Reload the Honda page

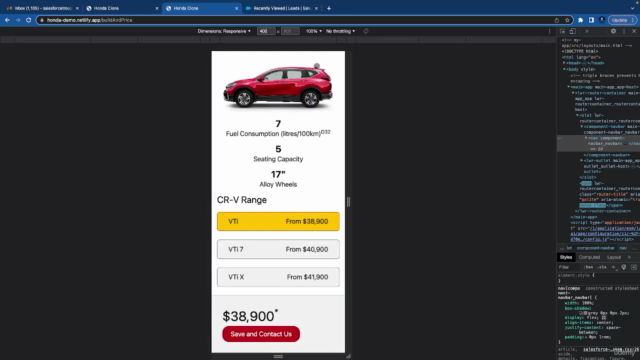(29, 20)
